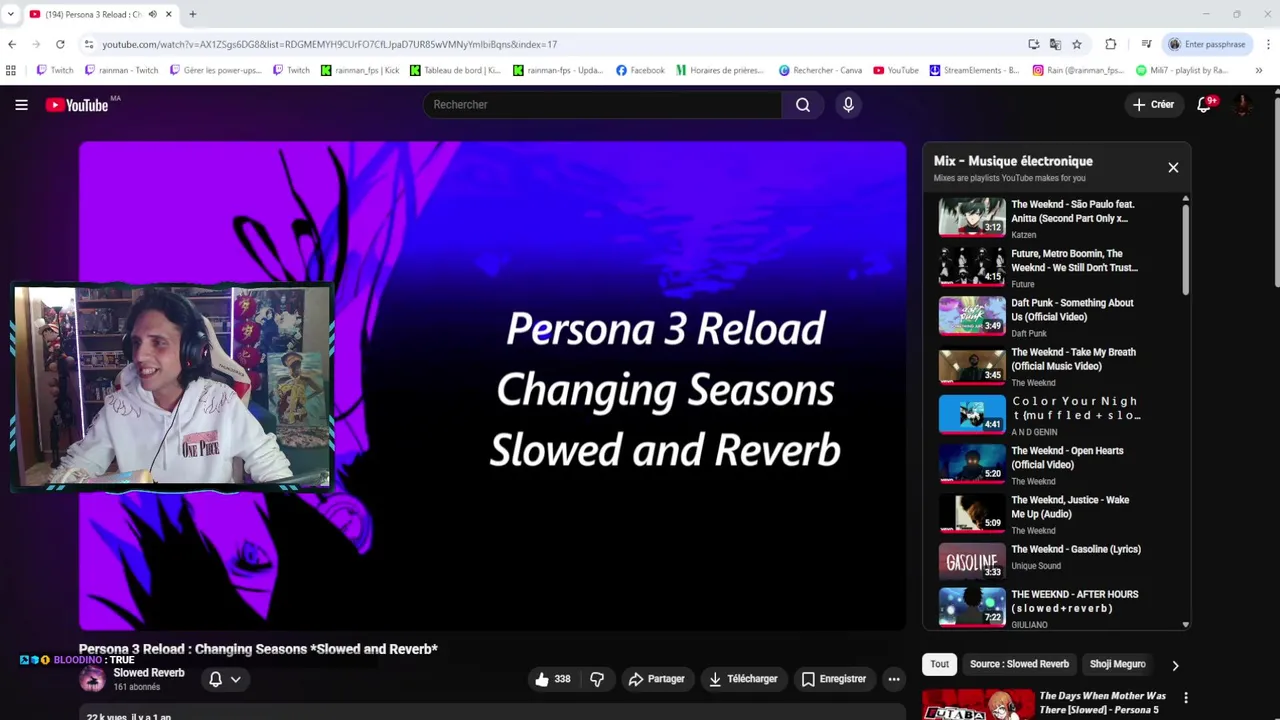The image size is (1280, 720).
Task: Show more bookmarks with chevron
Action: (x=1258, y=70)
